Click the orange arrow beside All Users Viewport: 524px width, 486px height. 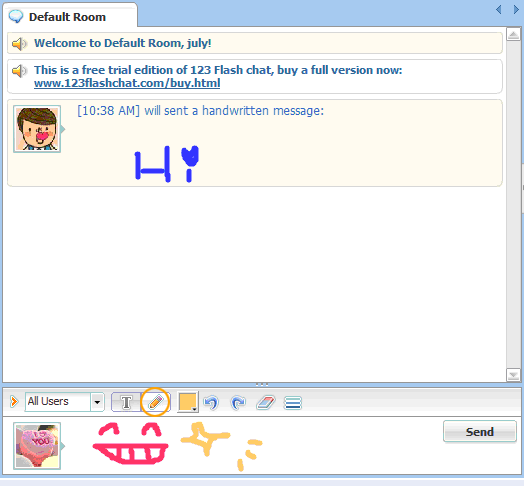pyautogui.click(x=14, y=401)
